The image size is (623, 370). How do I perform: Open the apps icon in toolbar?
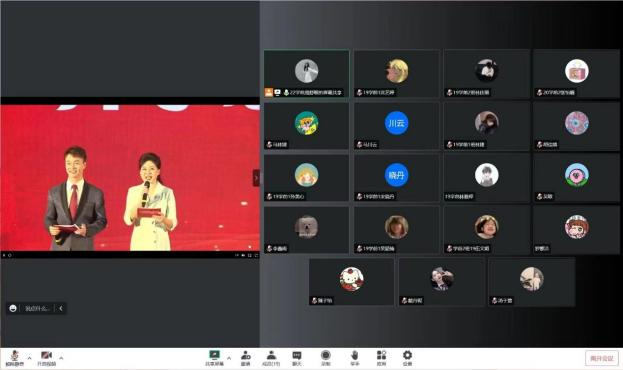click(x=381, y=358)
